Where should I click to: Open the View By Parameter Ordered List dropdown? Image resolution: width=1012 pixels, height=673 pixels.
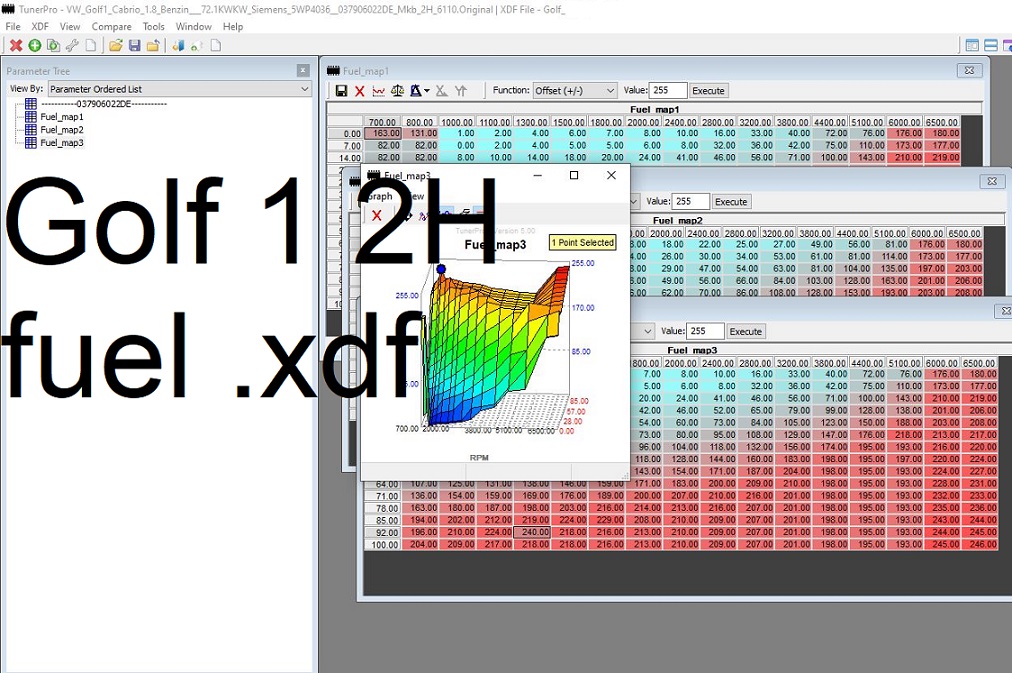(x=180, y=89)
